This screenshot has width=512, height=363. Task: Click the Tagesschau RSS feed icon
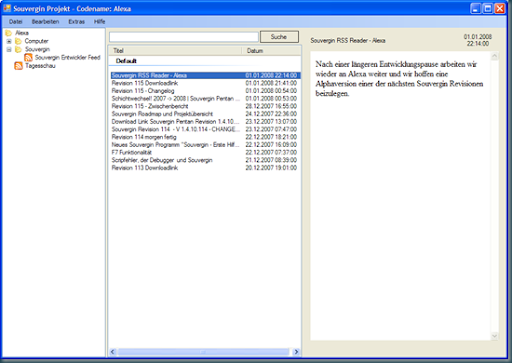18,66
